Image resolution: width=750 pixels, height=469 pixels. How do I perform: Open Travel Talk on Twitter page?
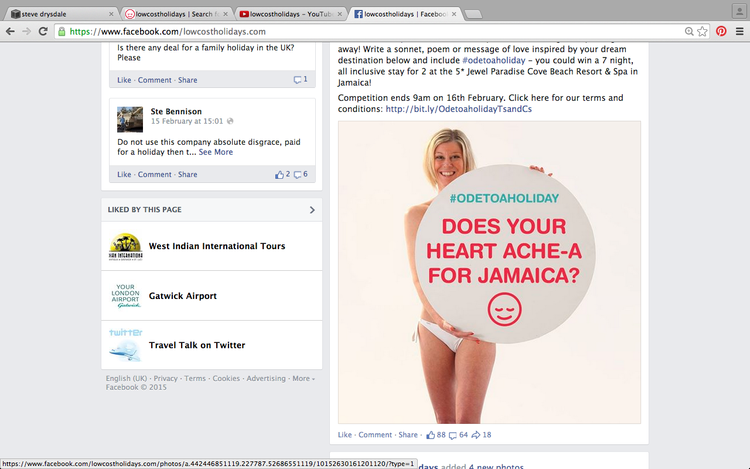point(197,345)
